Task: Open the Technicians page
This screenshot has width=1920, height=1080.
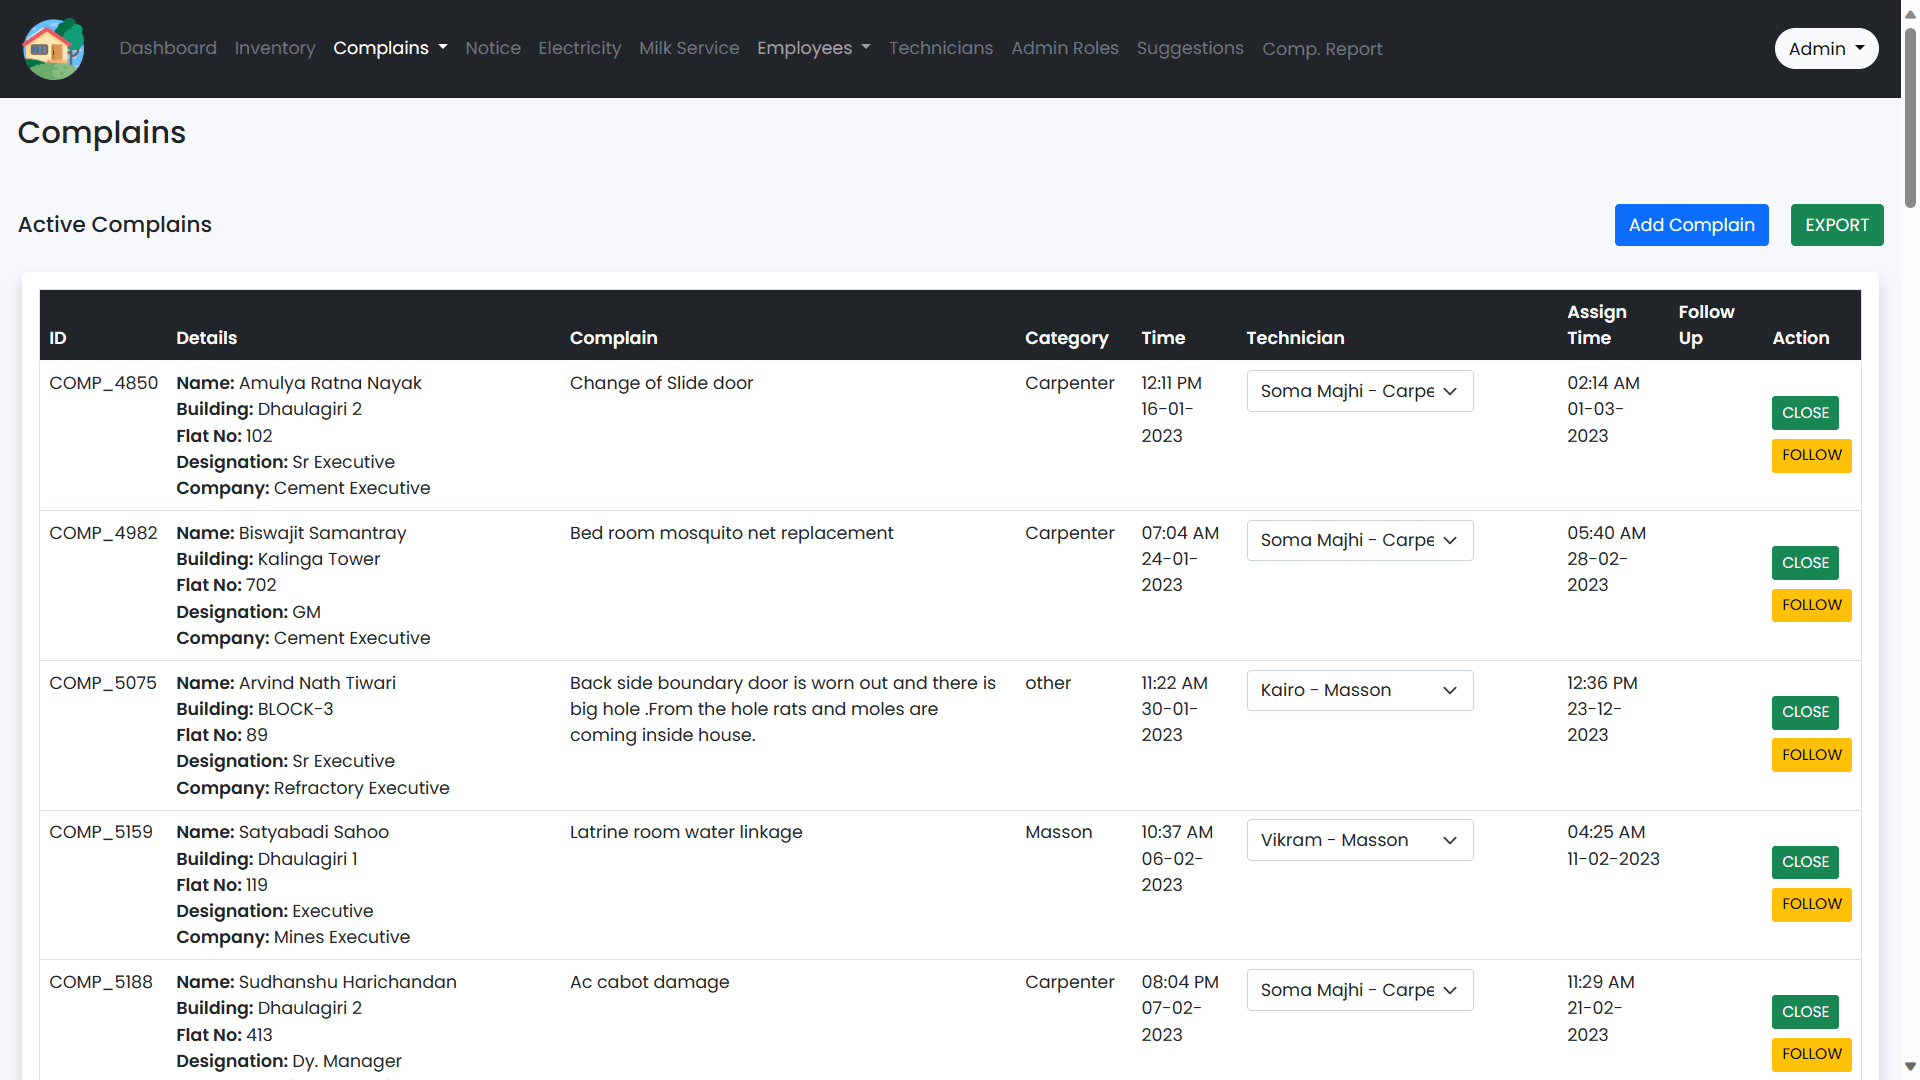Action: pyautogui.click(x=940, y=48)
